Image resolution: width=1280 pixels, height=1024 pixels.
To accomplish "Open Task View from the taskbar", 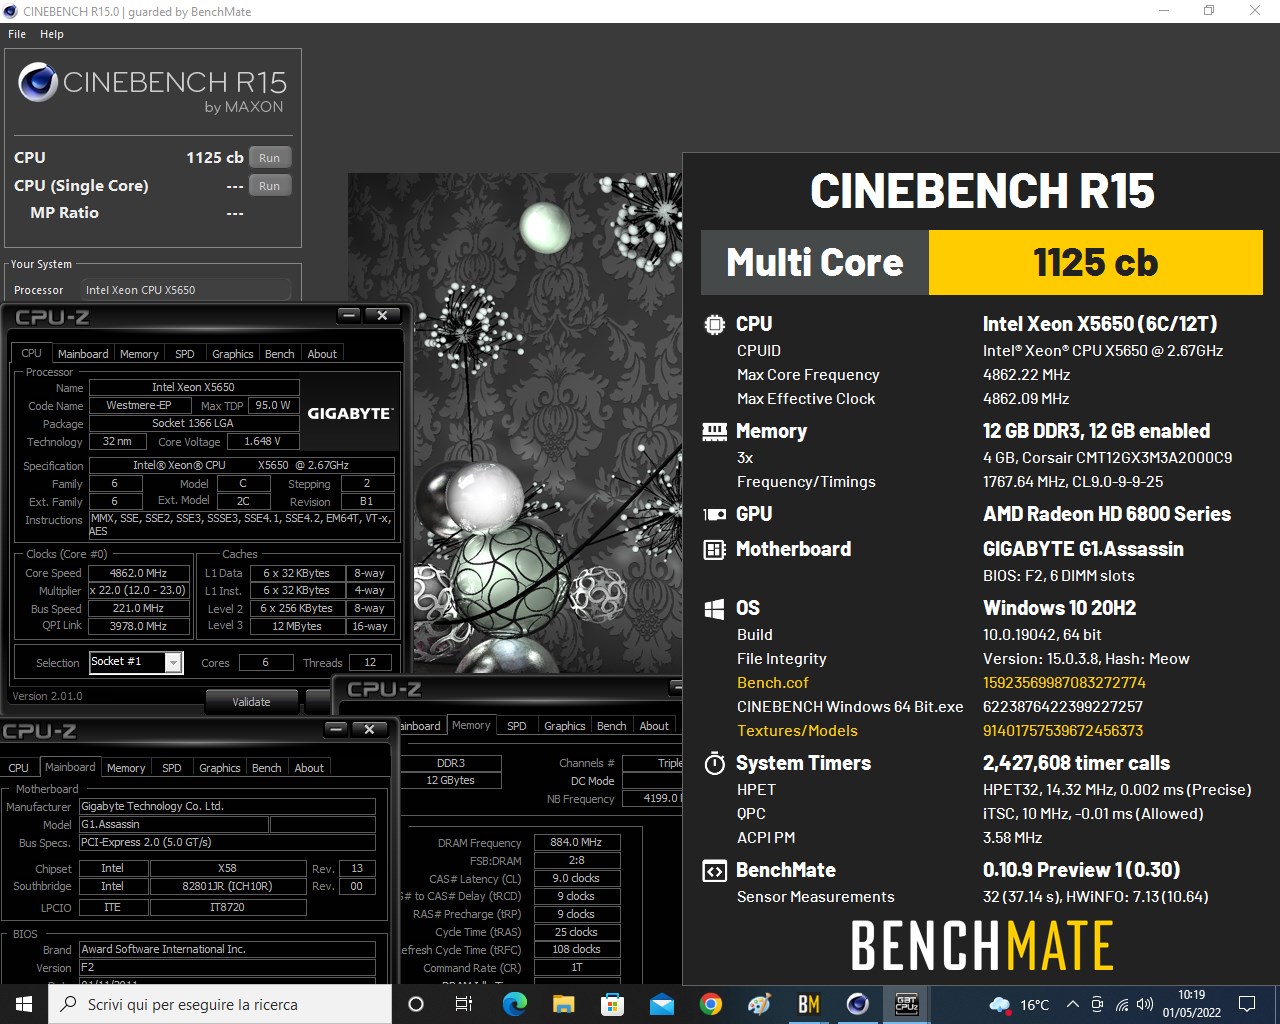I will point(464,1004).
